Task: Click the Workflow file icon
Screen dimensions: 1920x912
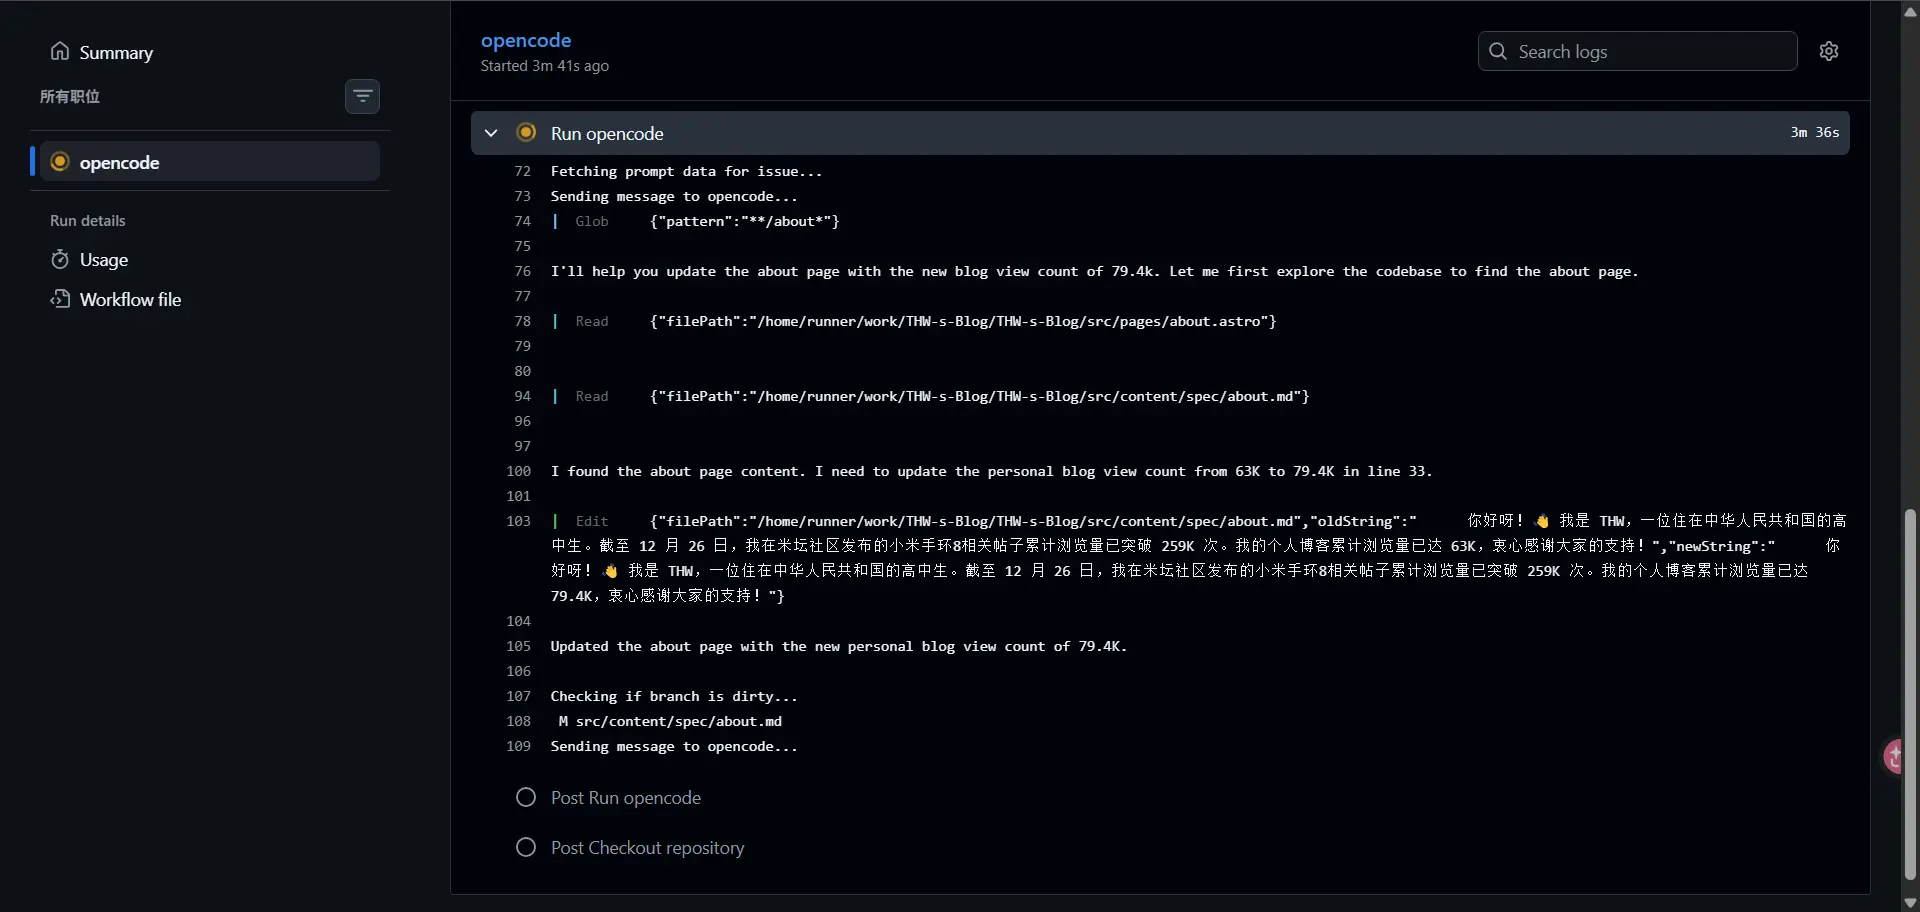Action: coord(60,299)
